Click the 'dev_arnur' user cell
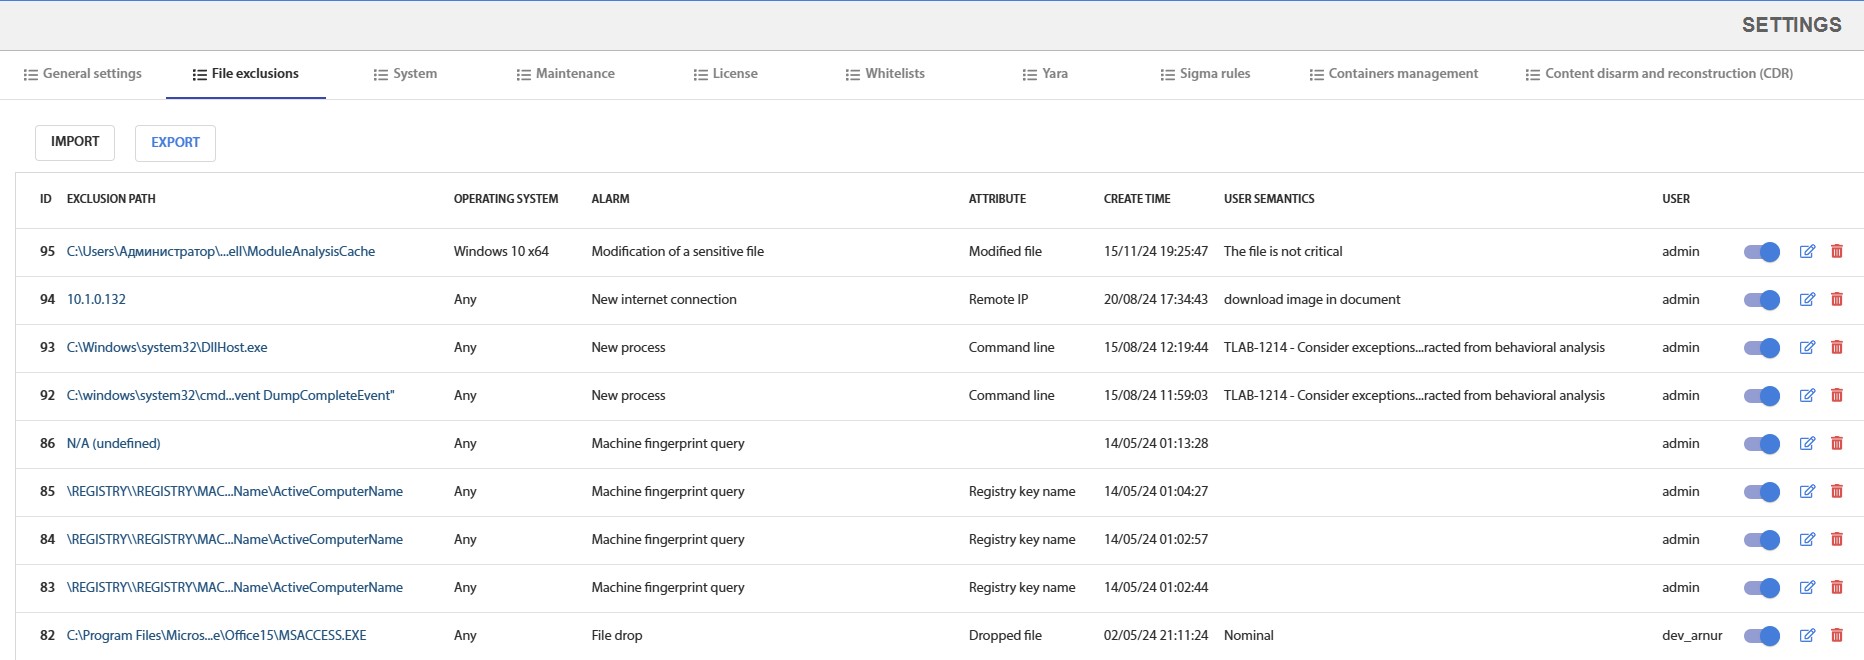Screen dimensions: 1864x660 click(1692, 636)
